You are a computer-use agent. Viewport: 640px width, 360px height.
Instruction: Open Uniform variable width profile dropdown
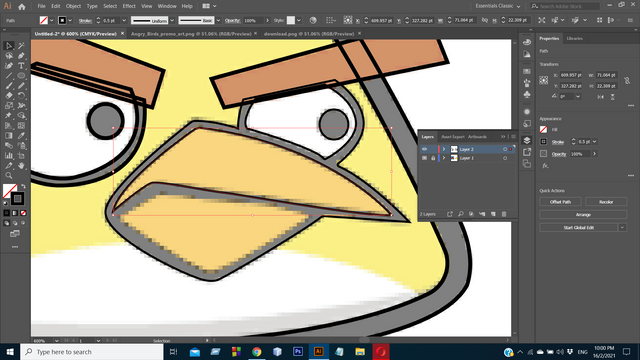point(172,20)
